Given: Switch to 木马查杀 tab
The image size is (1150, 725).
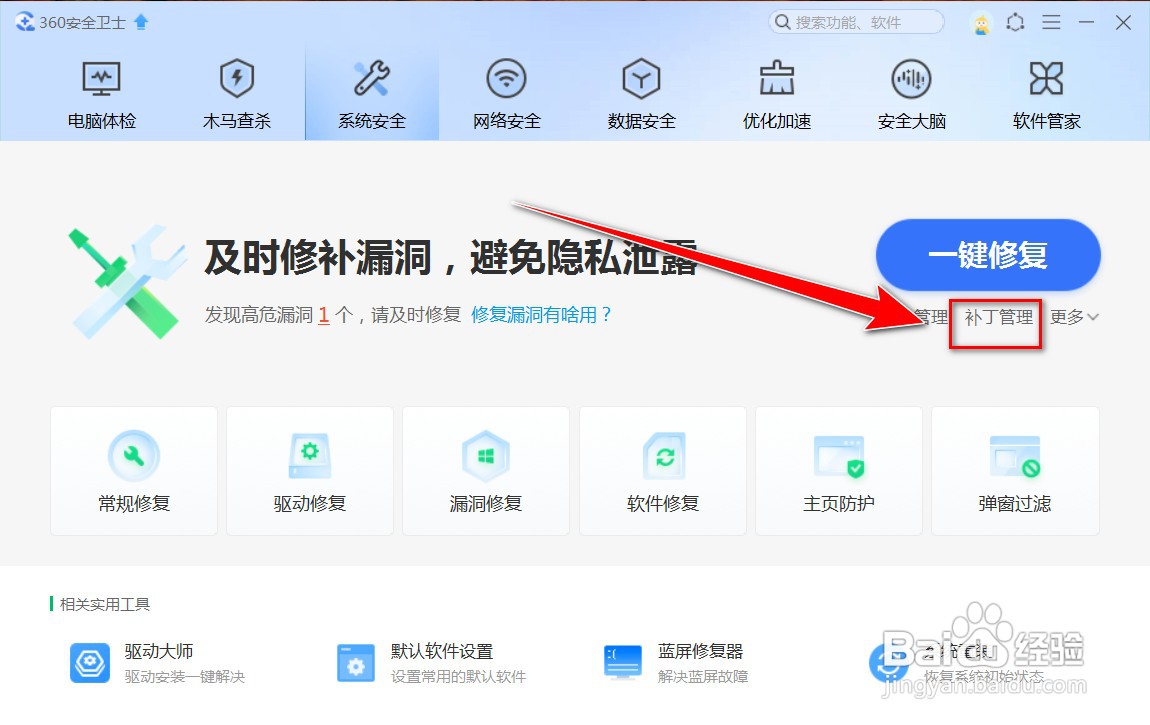Looking at the screenshot, I should click(x=236, y=95).
